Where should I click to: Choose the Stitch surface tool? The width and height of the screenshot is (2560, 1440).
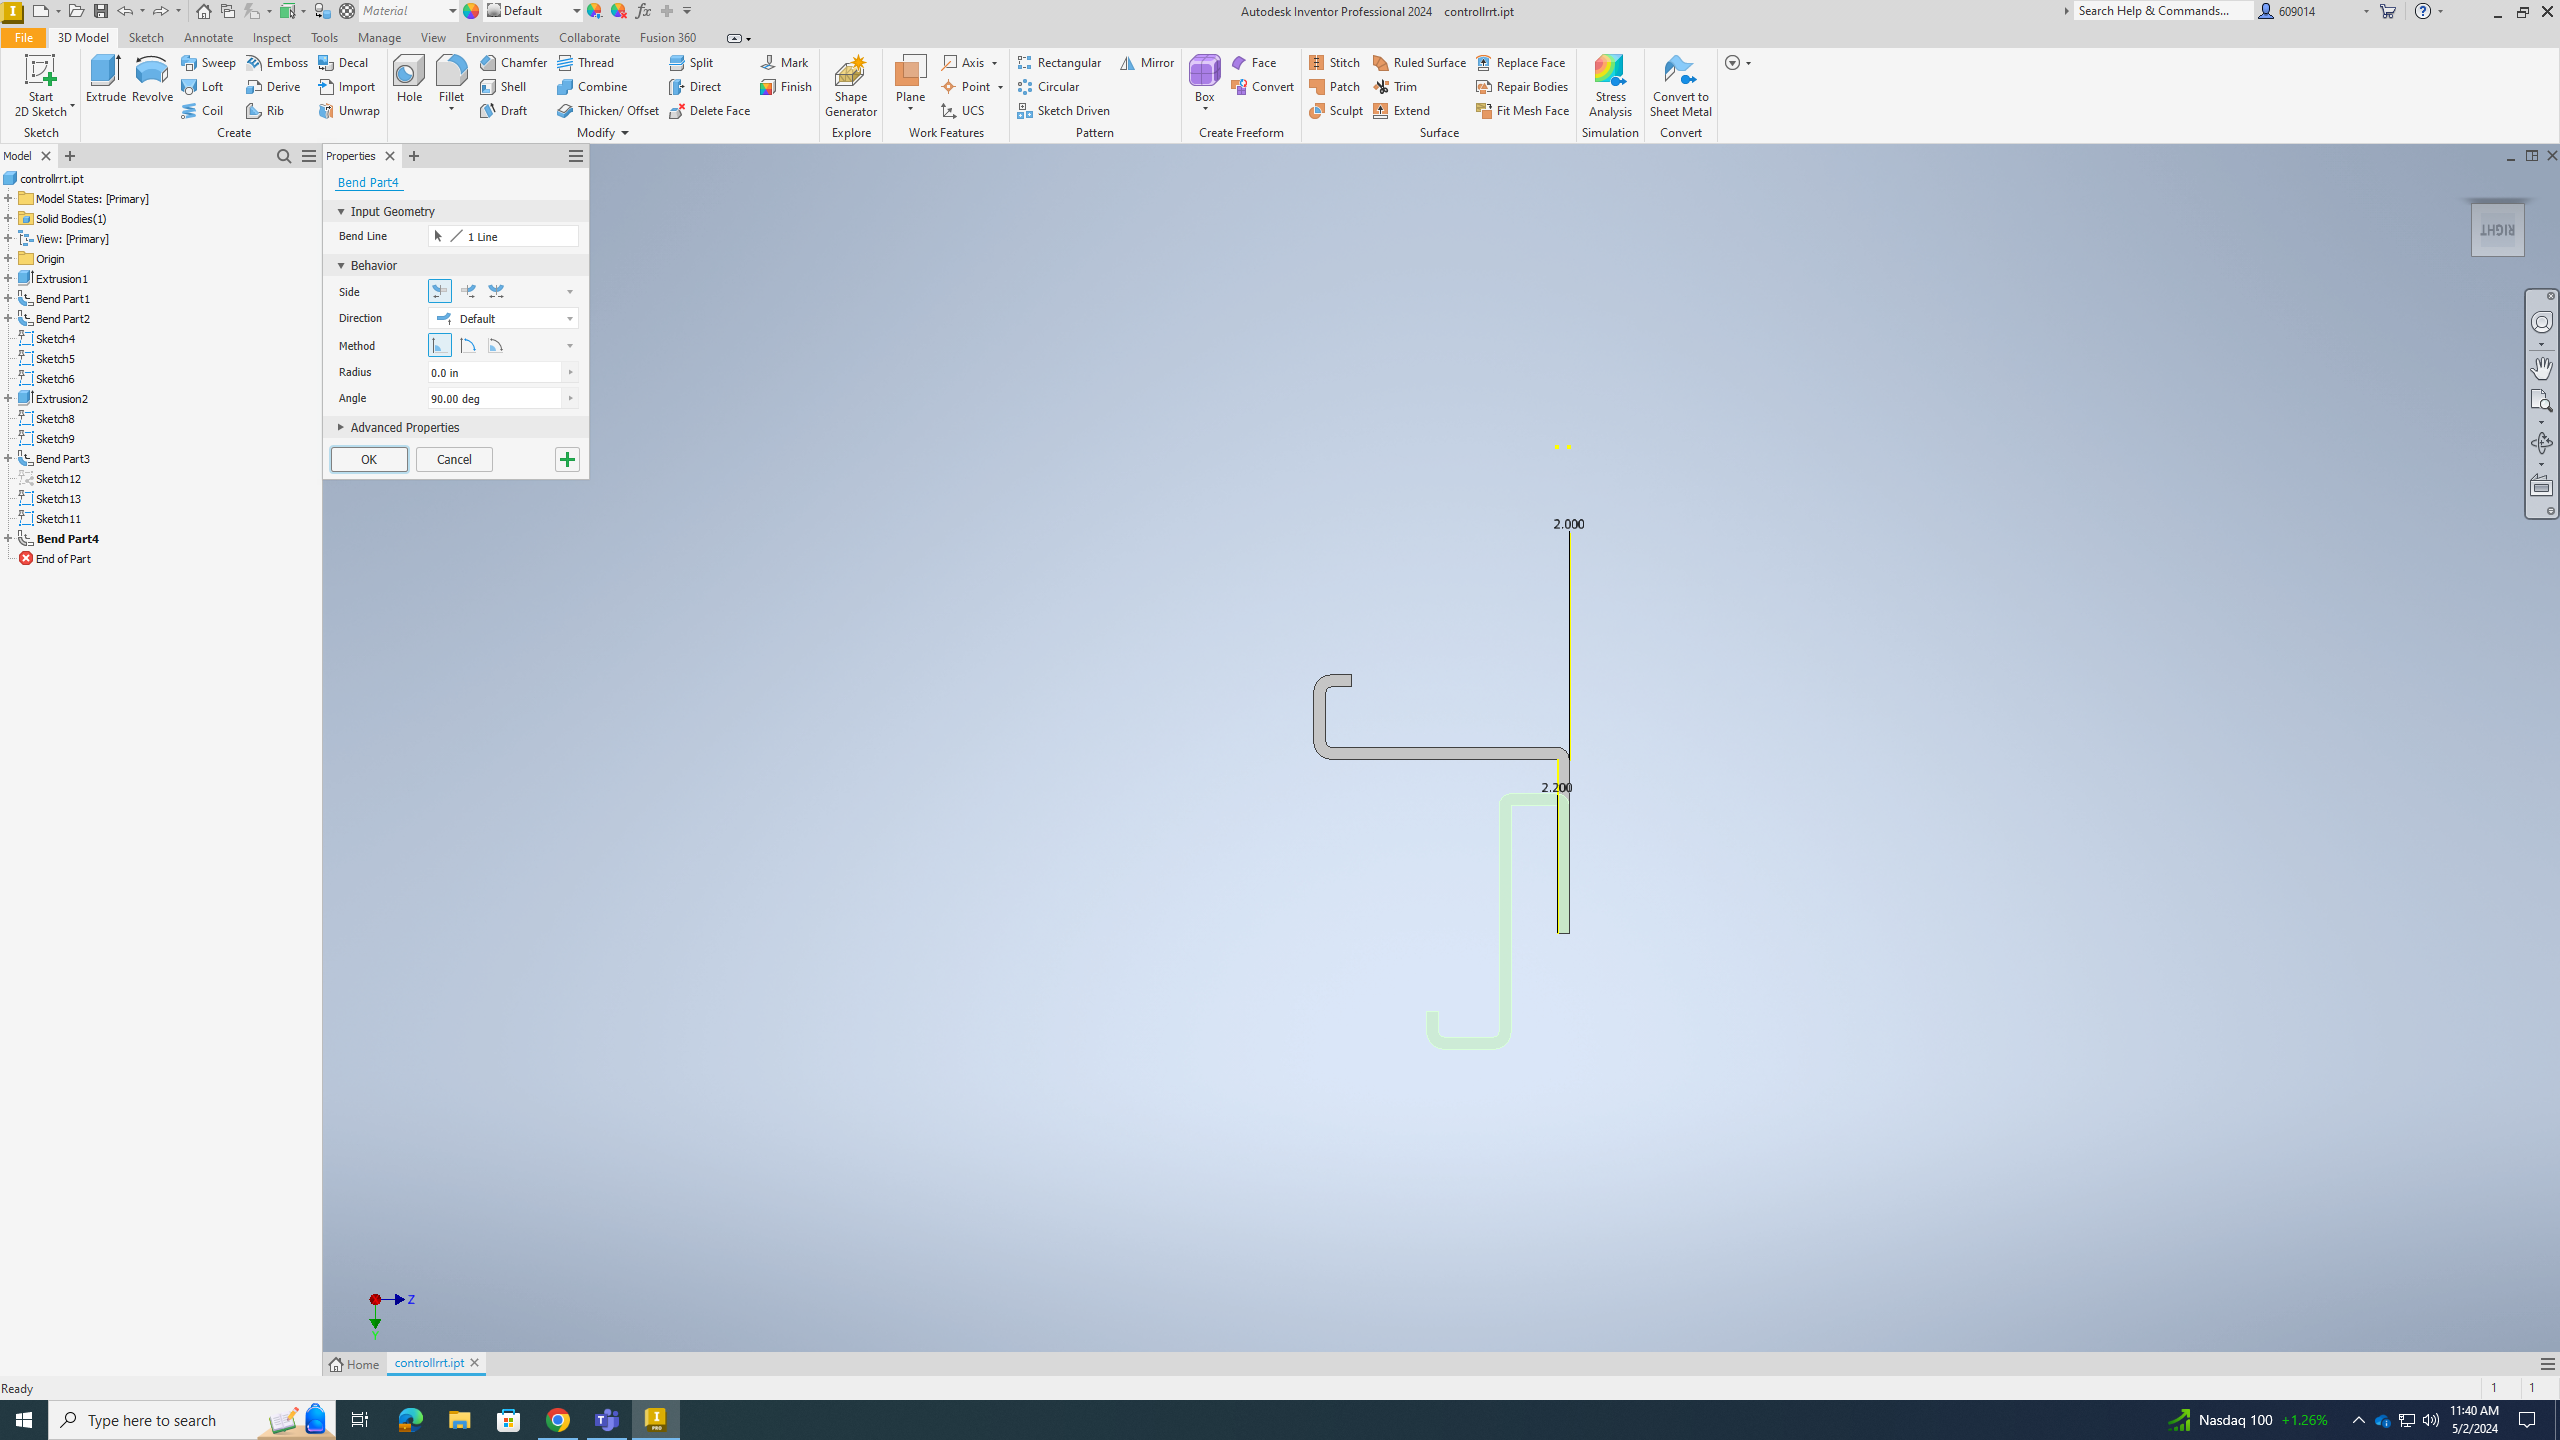coord(1334,62)
